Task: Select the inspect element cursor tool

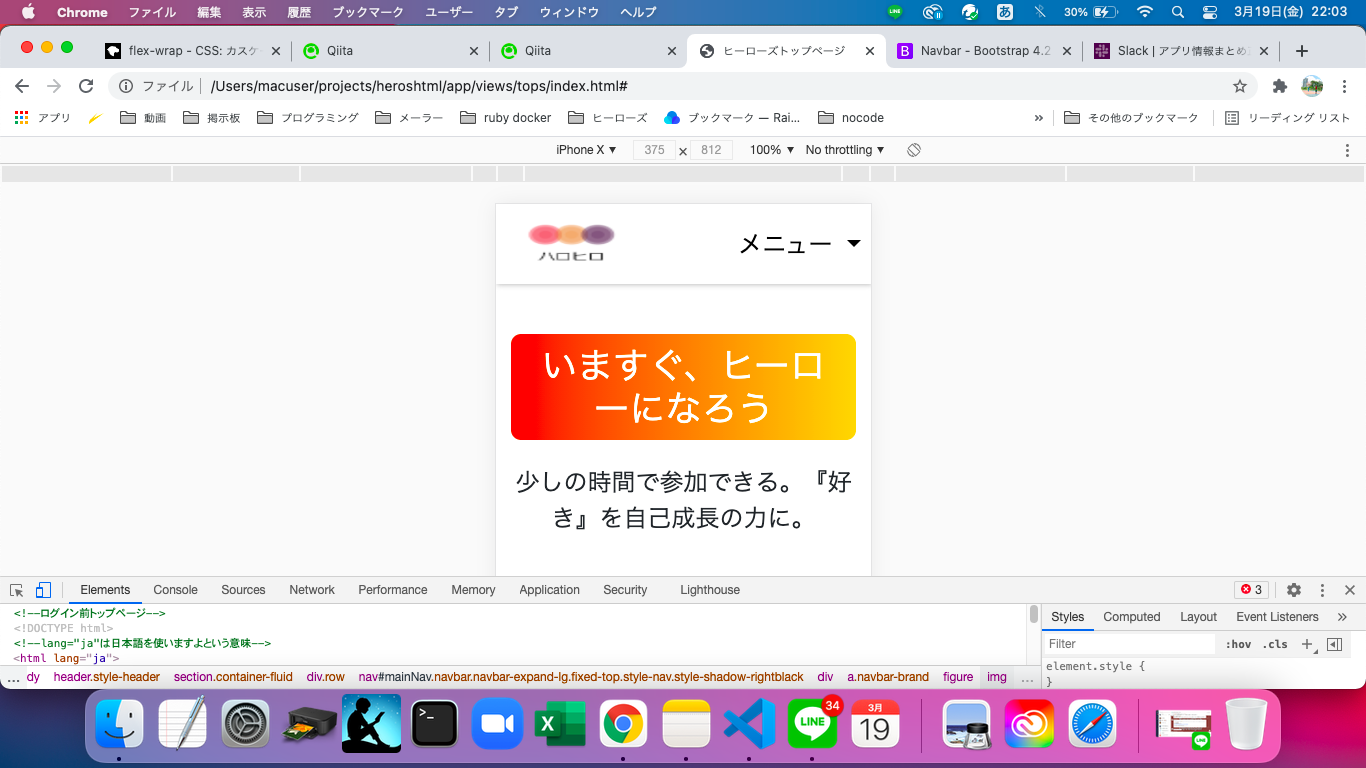Action: tap(16, 590)
